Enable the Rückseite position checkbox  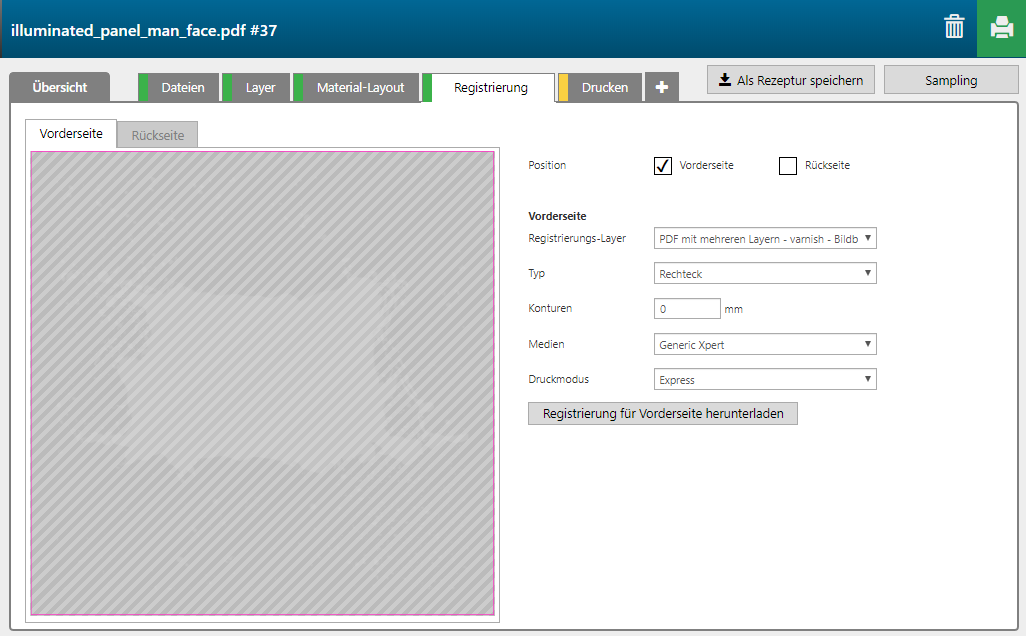pos(788,166)
